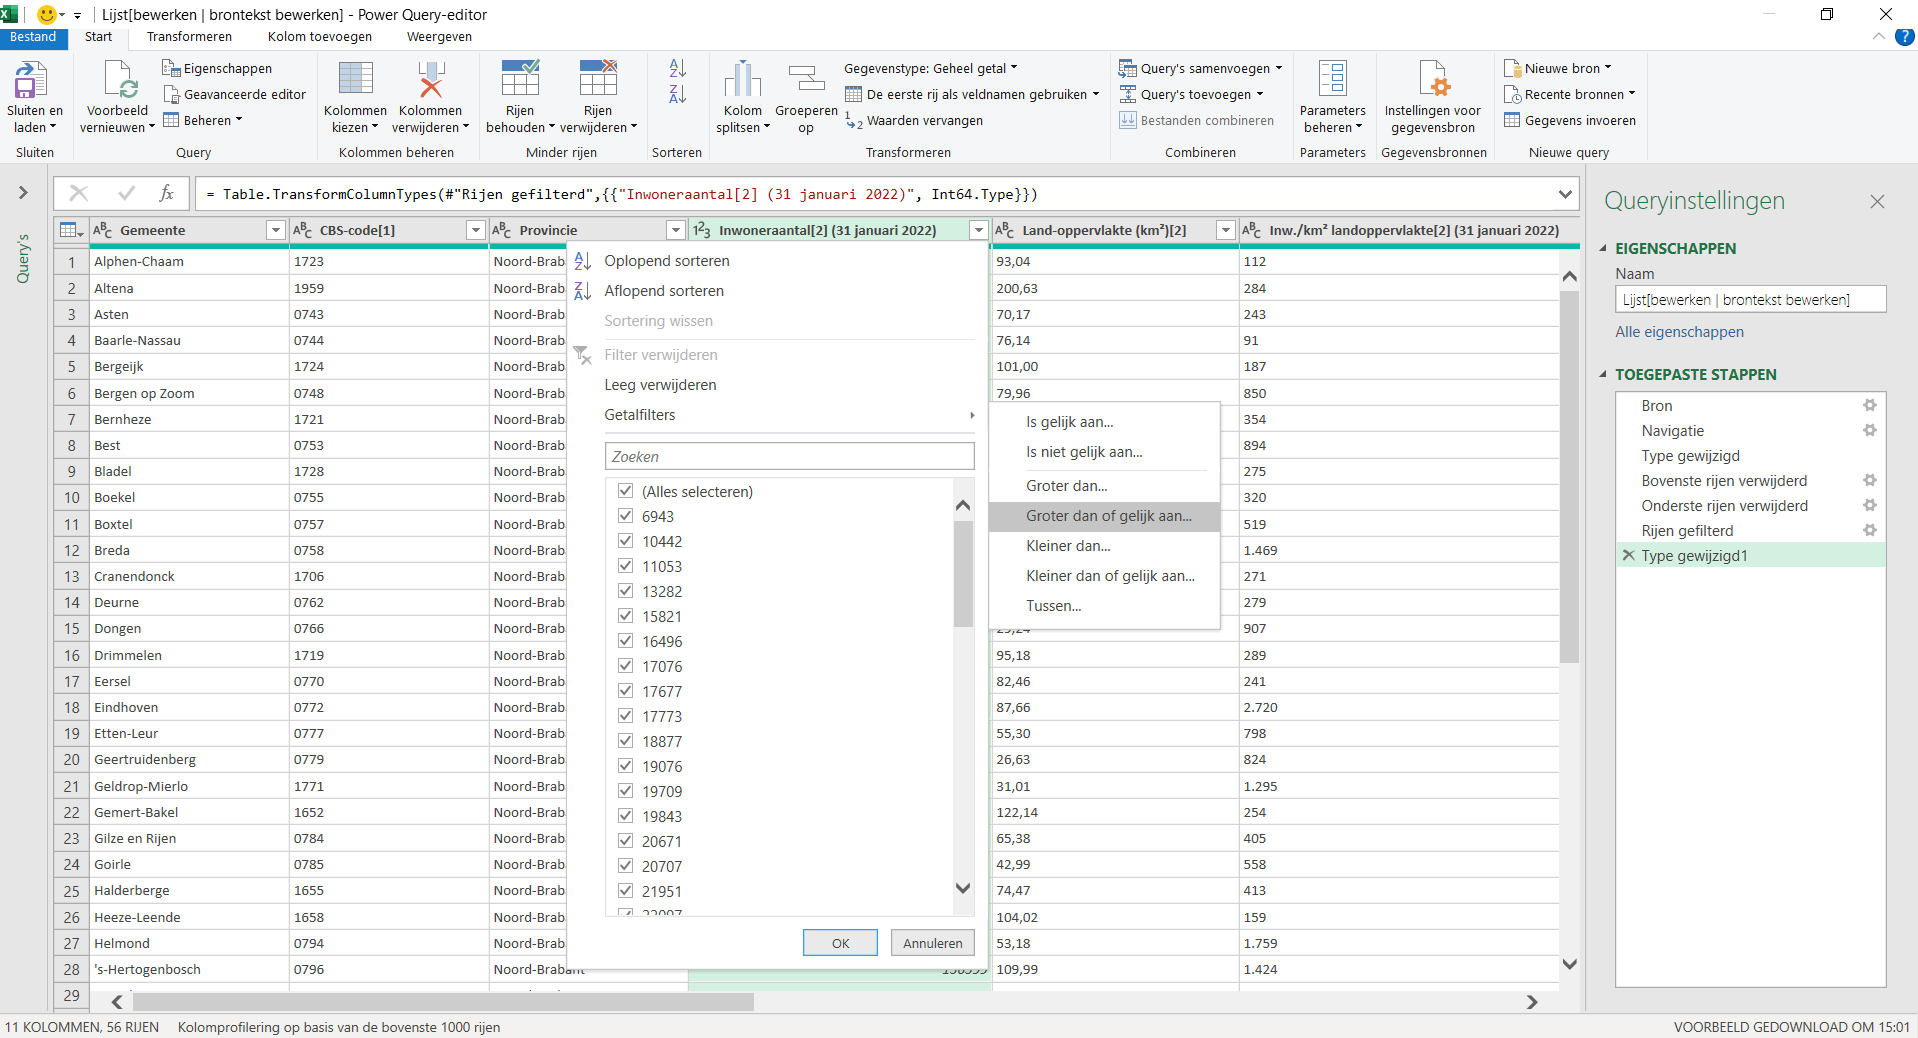Open the Provincie column filter dropdown
The width and height of the screenshot is (1918, 1038).
point(675,230)
